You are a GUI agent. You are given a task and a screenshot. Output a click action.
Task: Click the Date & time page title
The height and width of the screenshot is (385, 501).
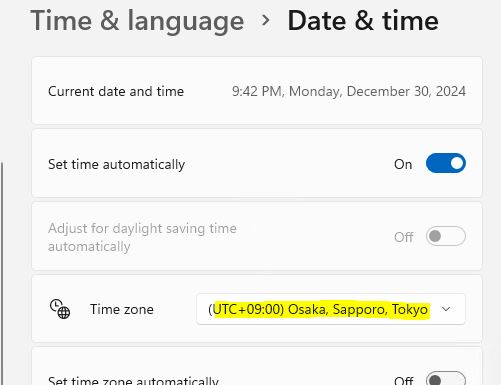coord(363,21)
